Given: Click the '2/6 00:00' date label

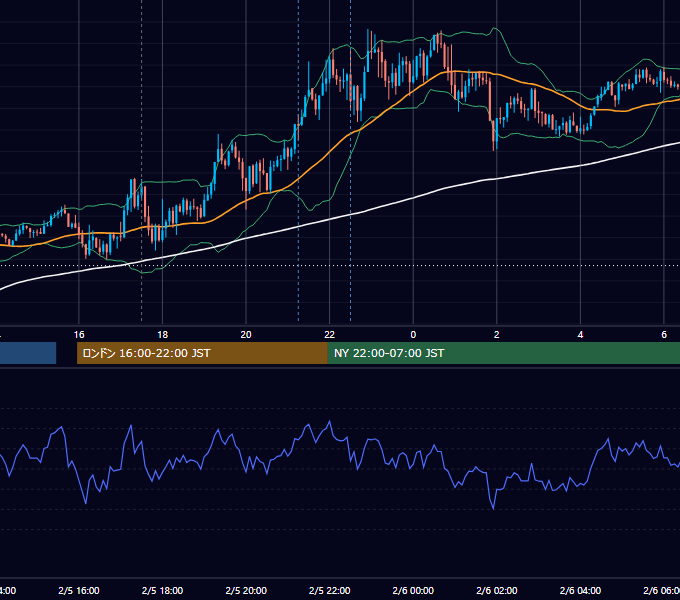Looking at the screenshot, I should click(413, 590).
